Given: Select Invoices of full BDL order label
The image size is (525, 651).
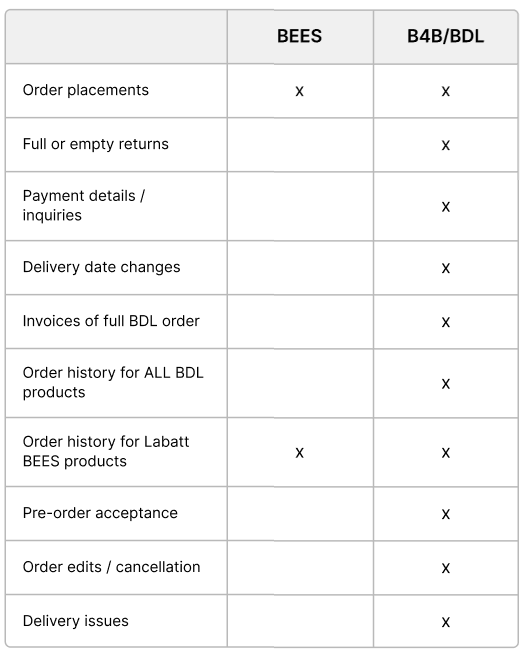Looking at the screenshot, I should coord(111,321).
